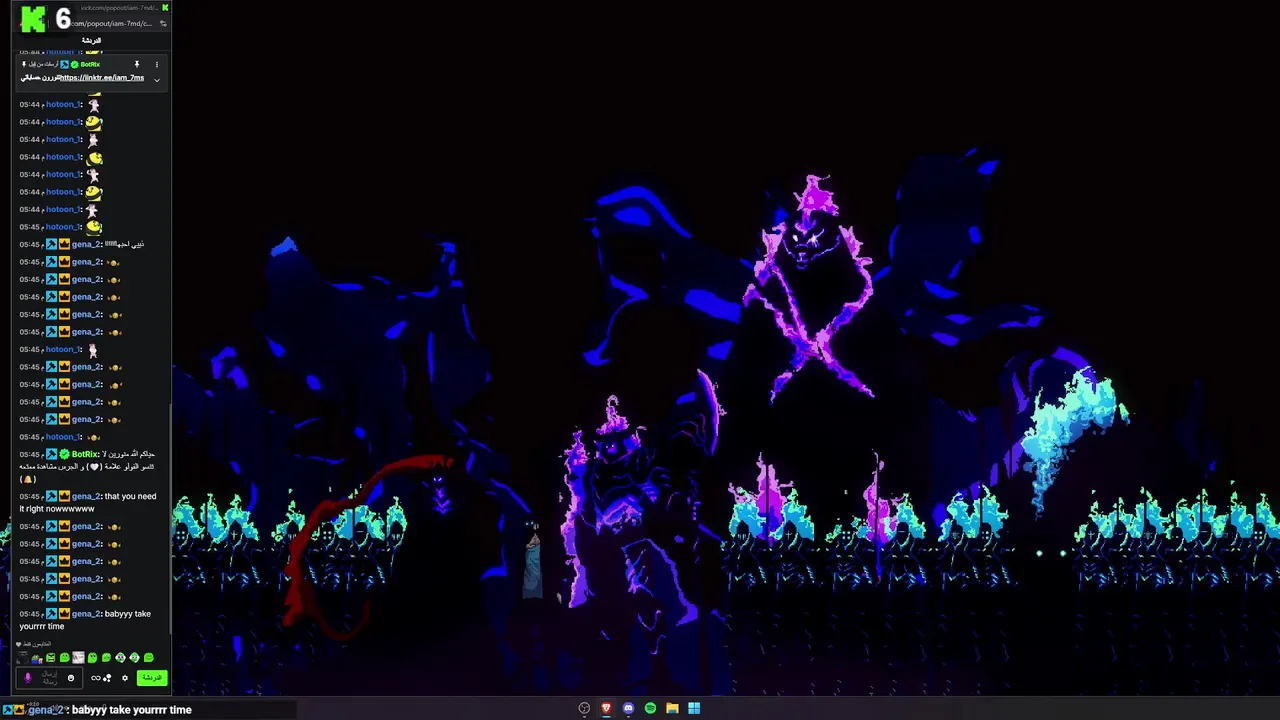1280x720 pixels.
Task: Click the message input field
Action: pos(49,678)
